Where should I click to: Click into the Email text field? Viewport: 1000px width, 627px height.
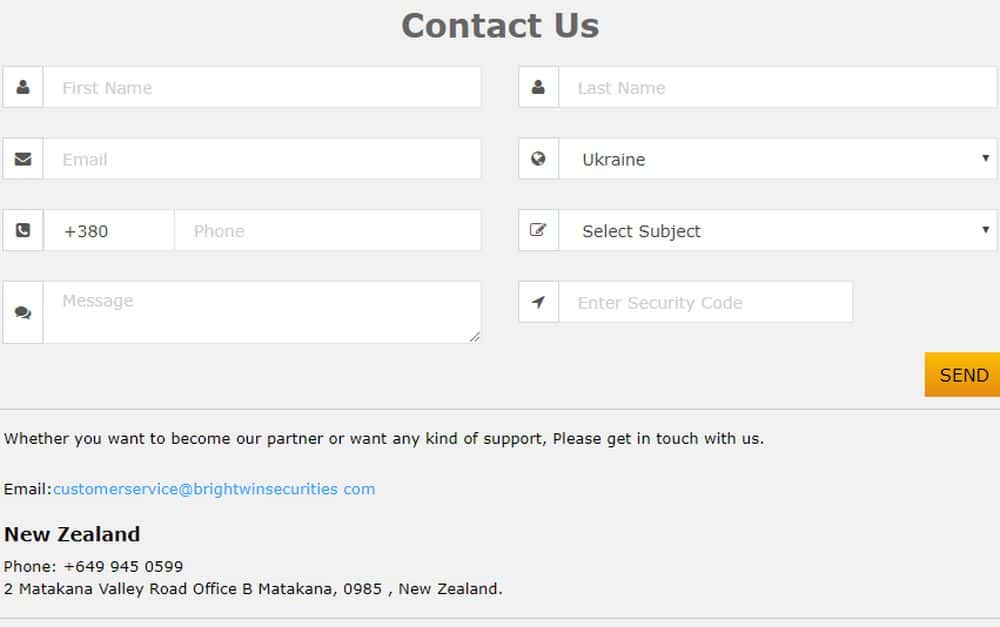(x=262, y=159)
